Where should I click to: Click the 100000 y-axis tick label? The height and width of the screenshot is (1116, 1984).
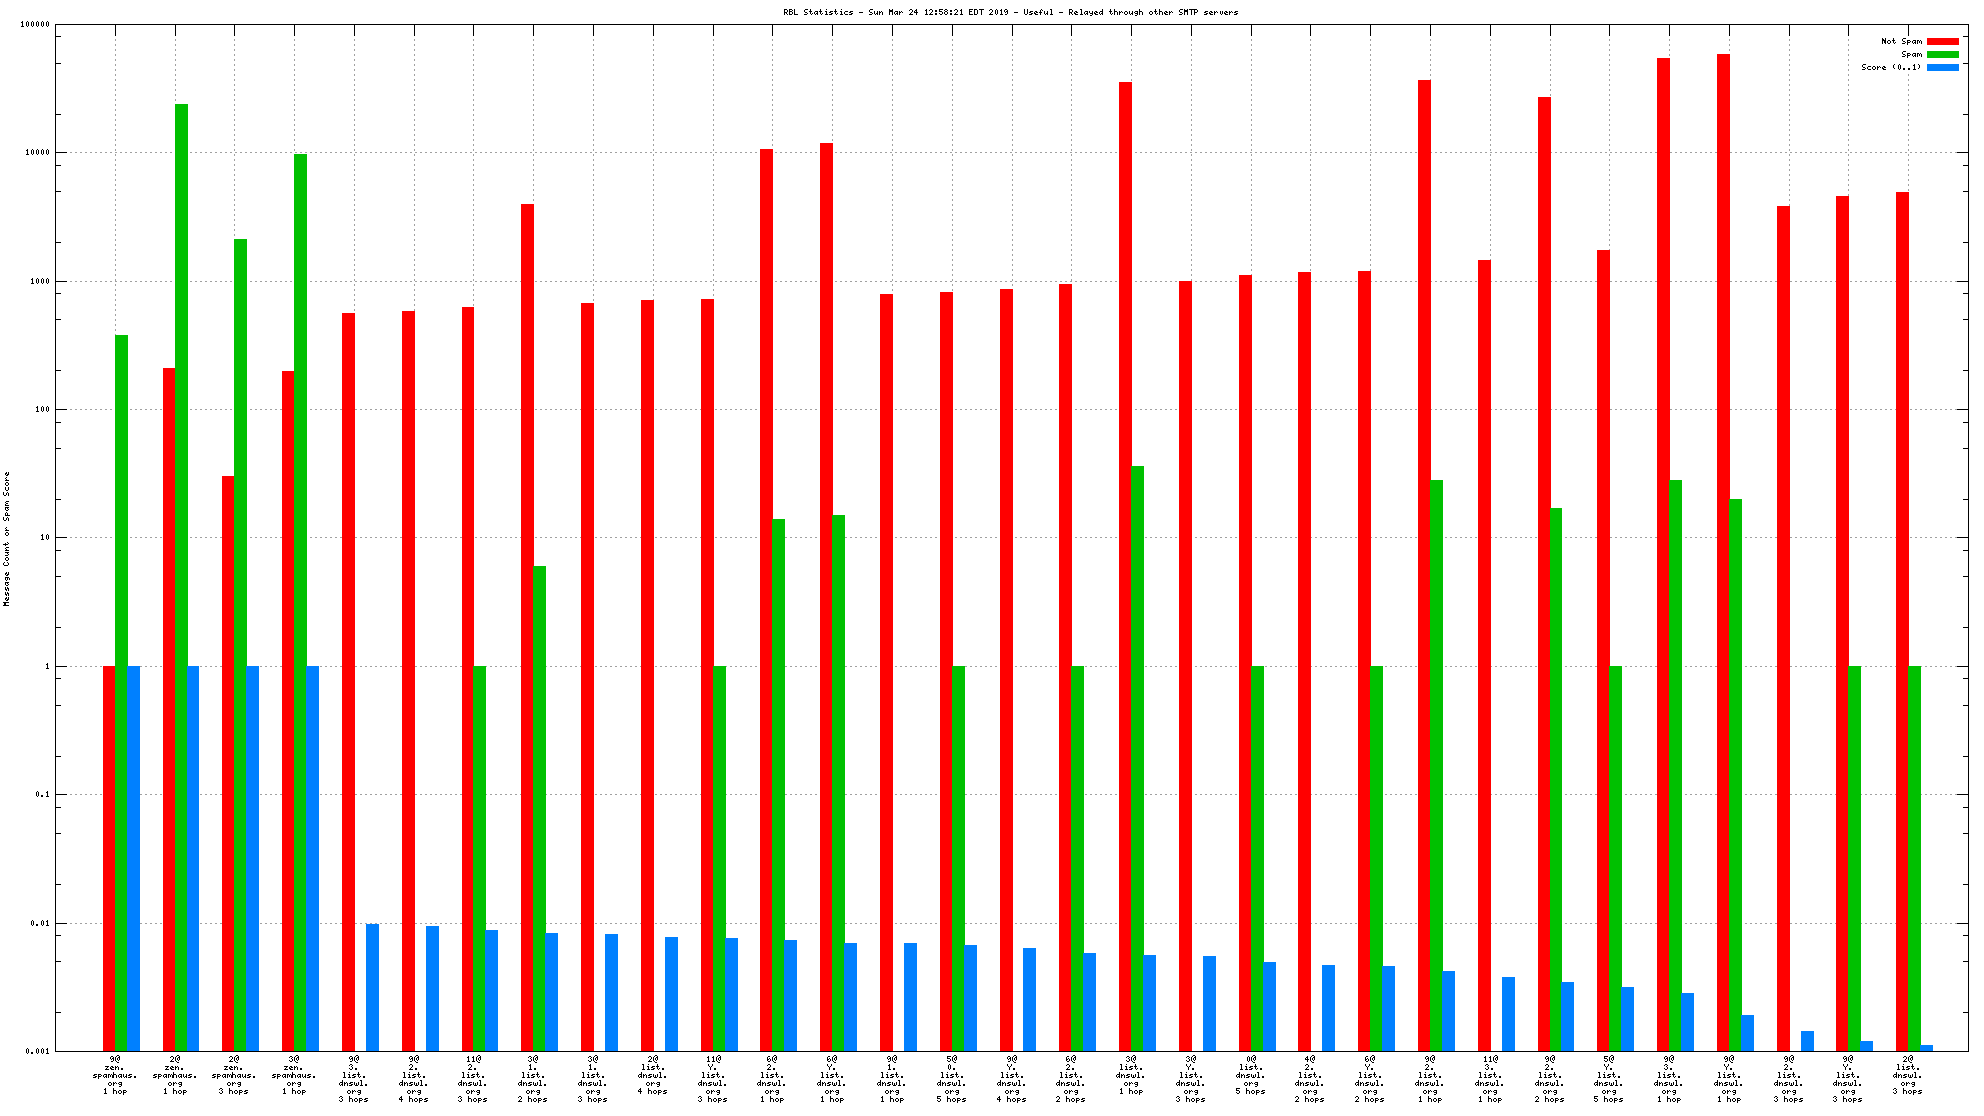point(35,25)
